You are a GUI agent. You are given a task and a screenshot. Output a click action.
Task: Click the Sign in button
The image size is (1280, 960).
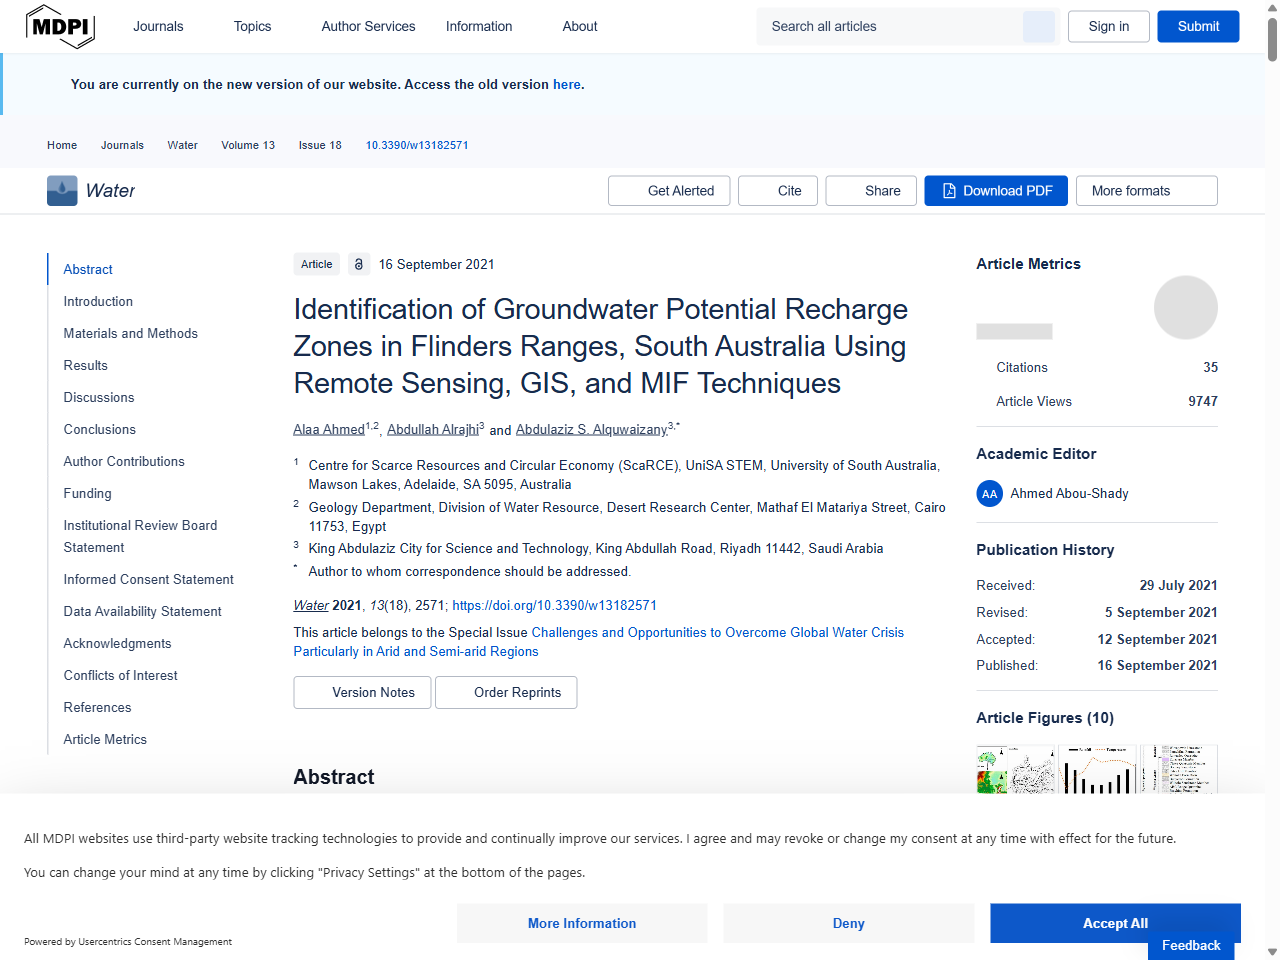[x=1108, y=26]
